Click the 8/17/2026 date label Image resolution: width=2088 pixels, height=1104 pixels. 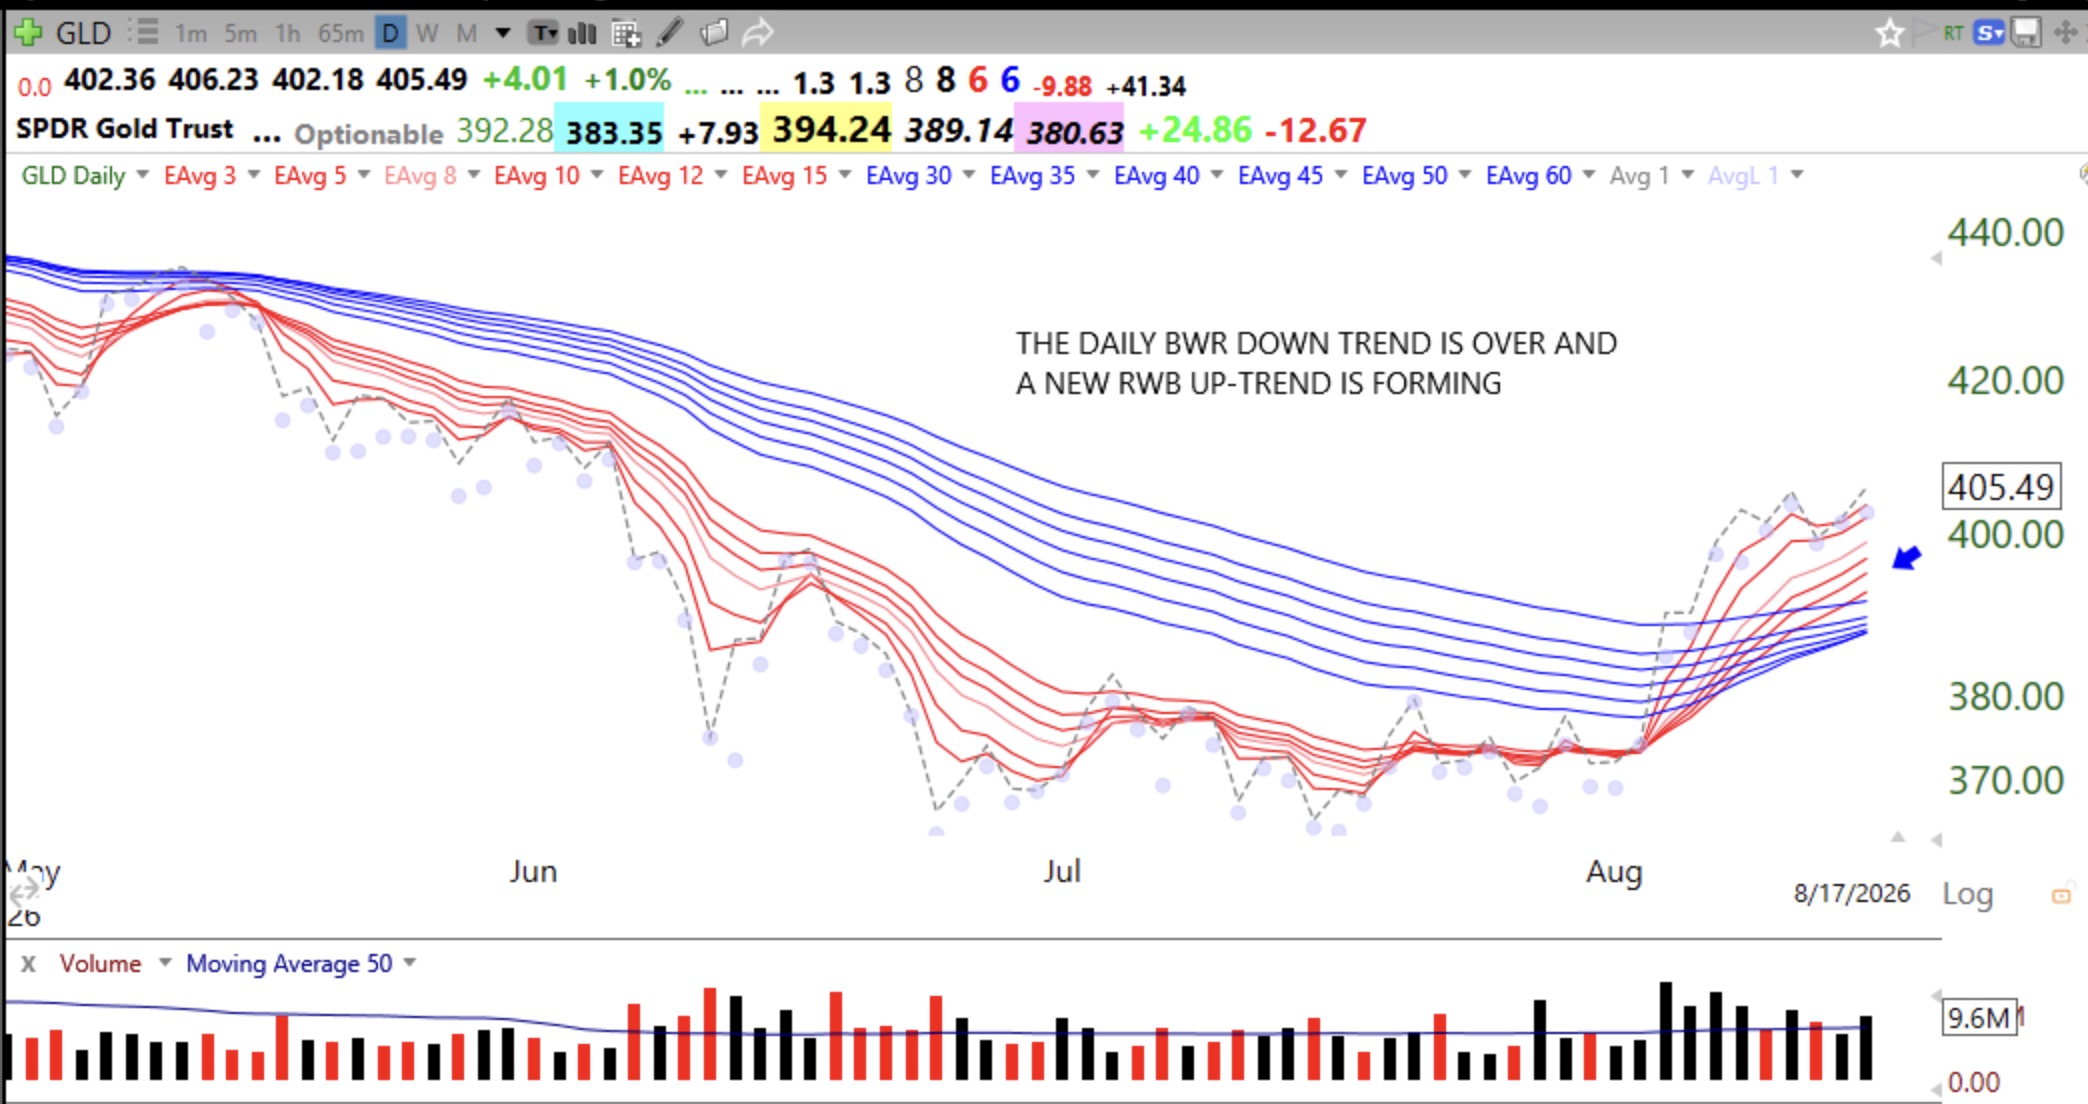(x=1852, y=893)
